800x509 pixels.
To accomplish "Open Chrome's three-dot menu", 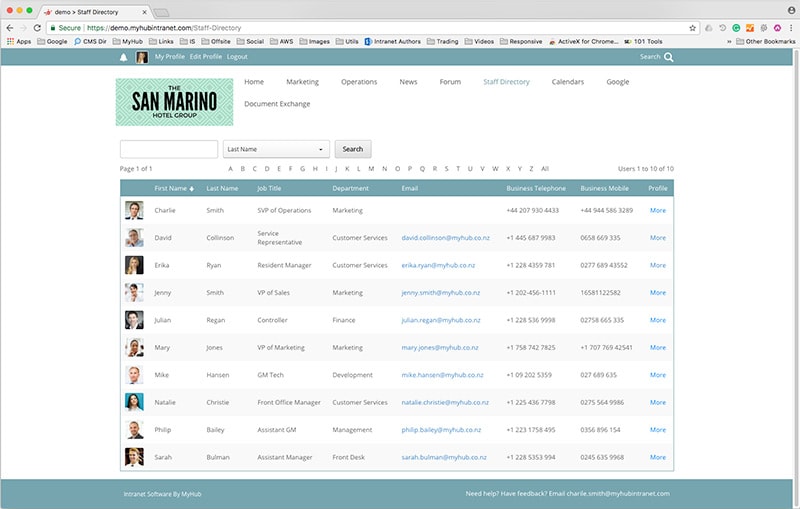I will (x=791, y=27).
